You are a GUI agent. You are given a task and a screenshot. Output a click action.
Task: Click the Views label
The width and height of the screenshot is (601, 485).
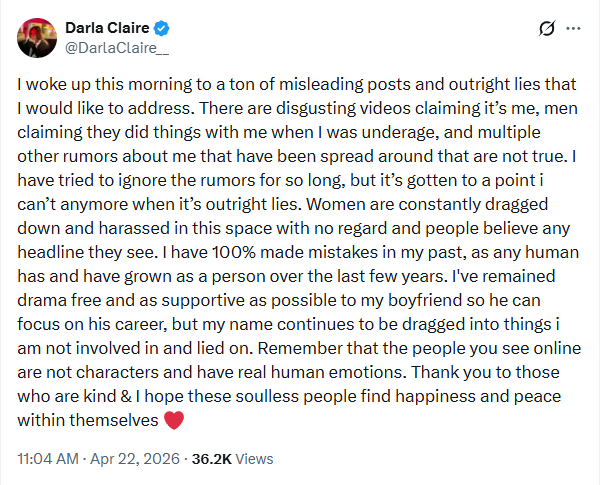coord(254,459)
